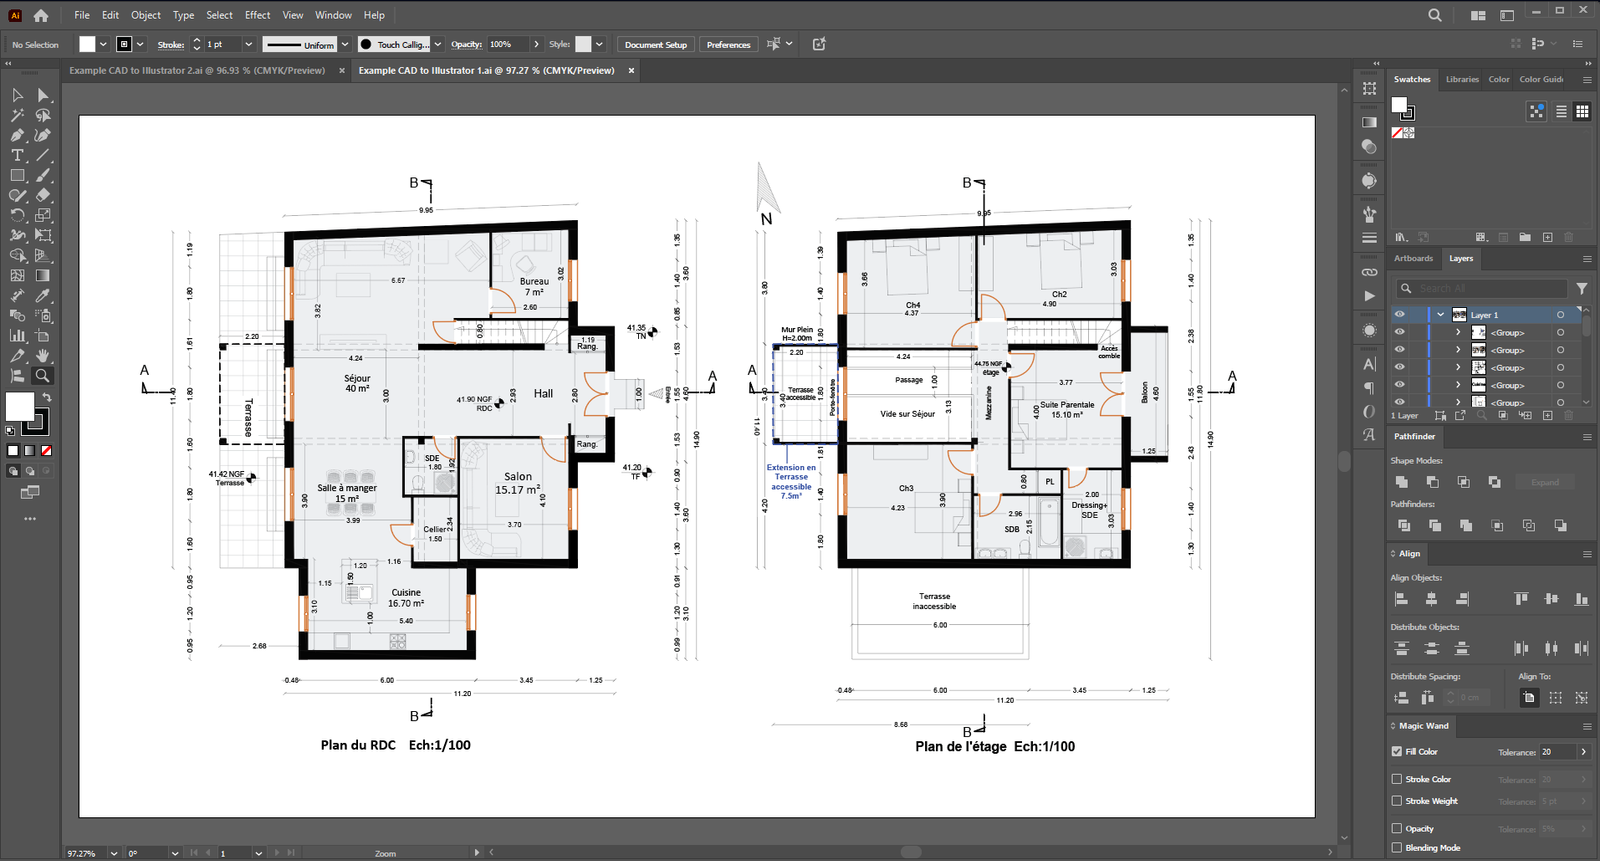Collapse the Layer 1 tree arrow
Viewport: 1600px width, 861px height.
tap(1441, 315)
